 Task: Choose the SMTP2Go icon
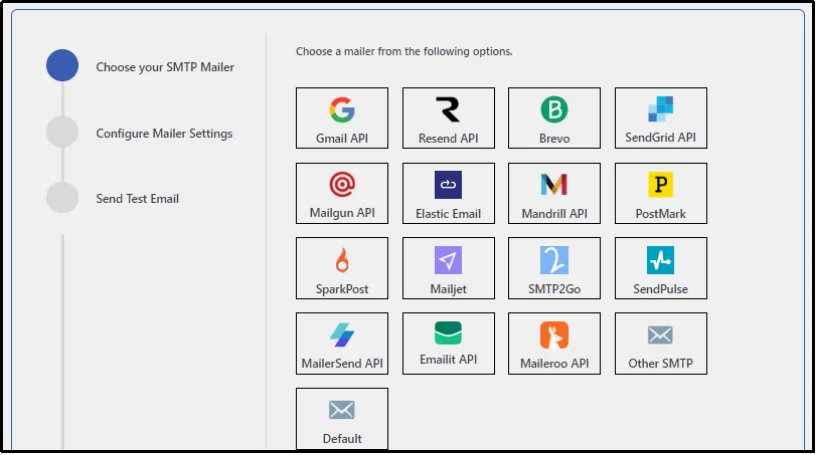pyautogui.click(x=554, y=260)
